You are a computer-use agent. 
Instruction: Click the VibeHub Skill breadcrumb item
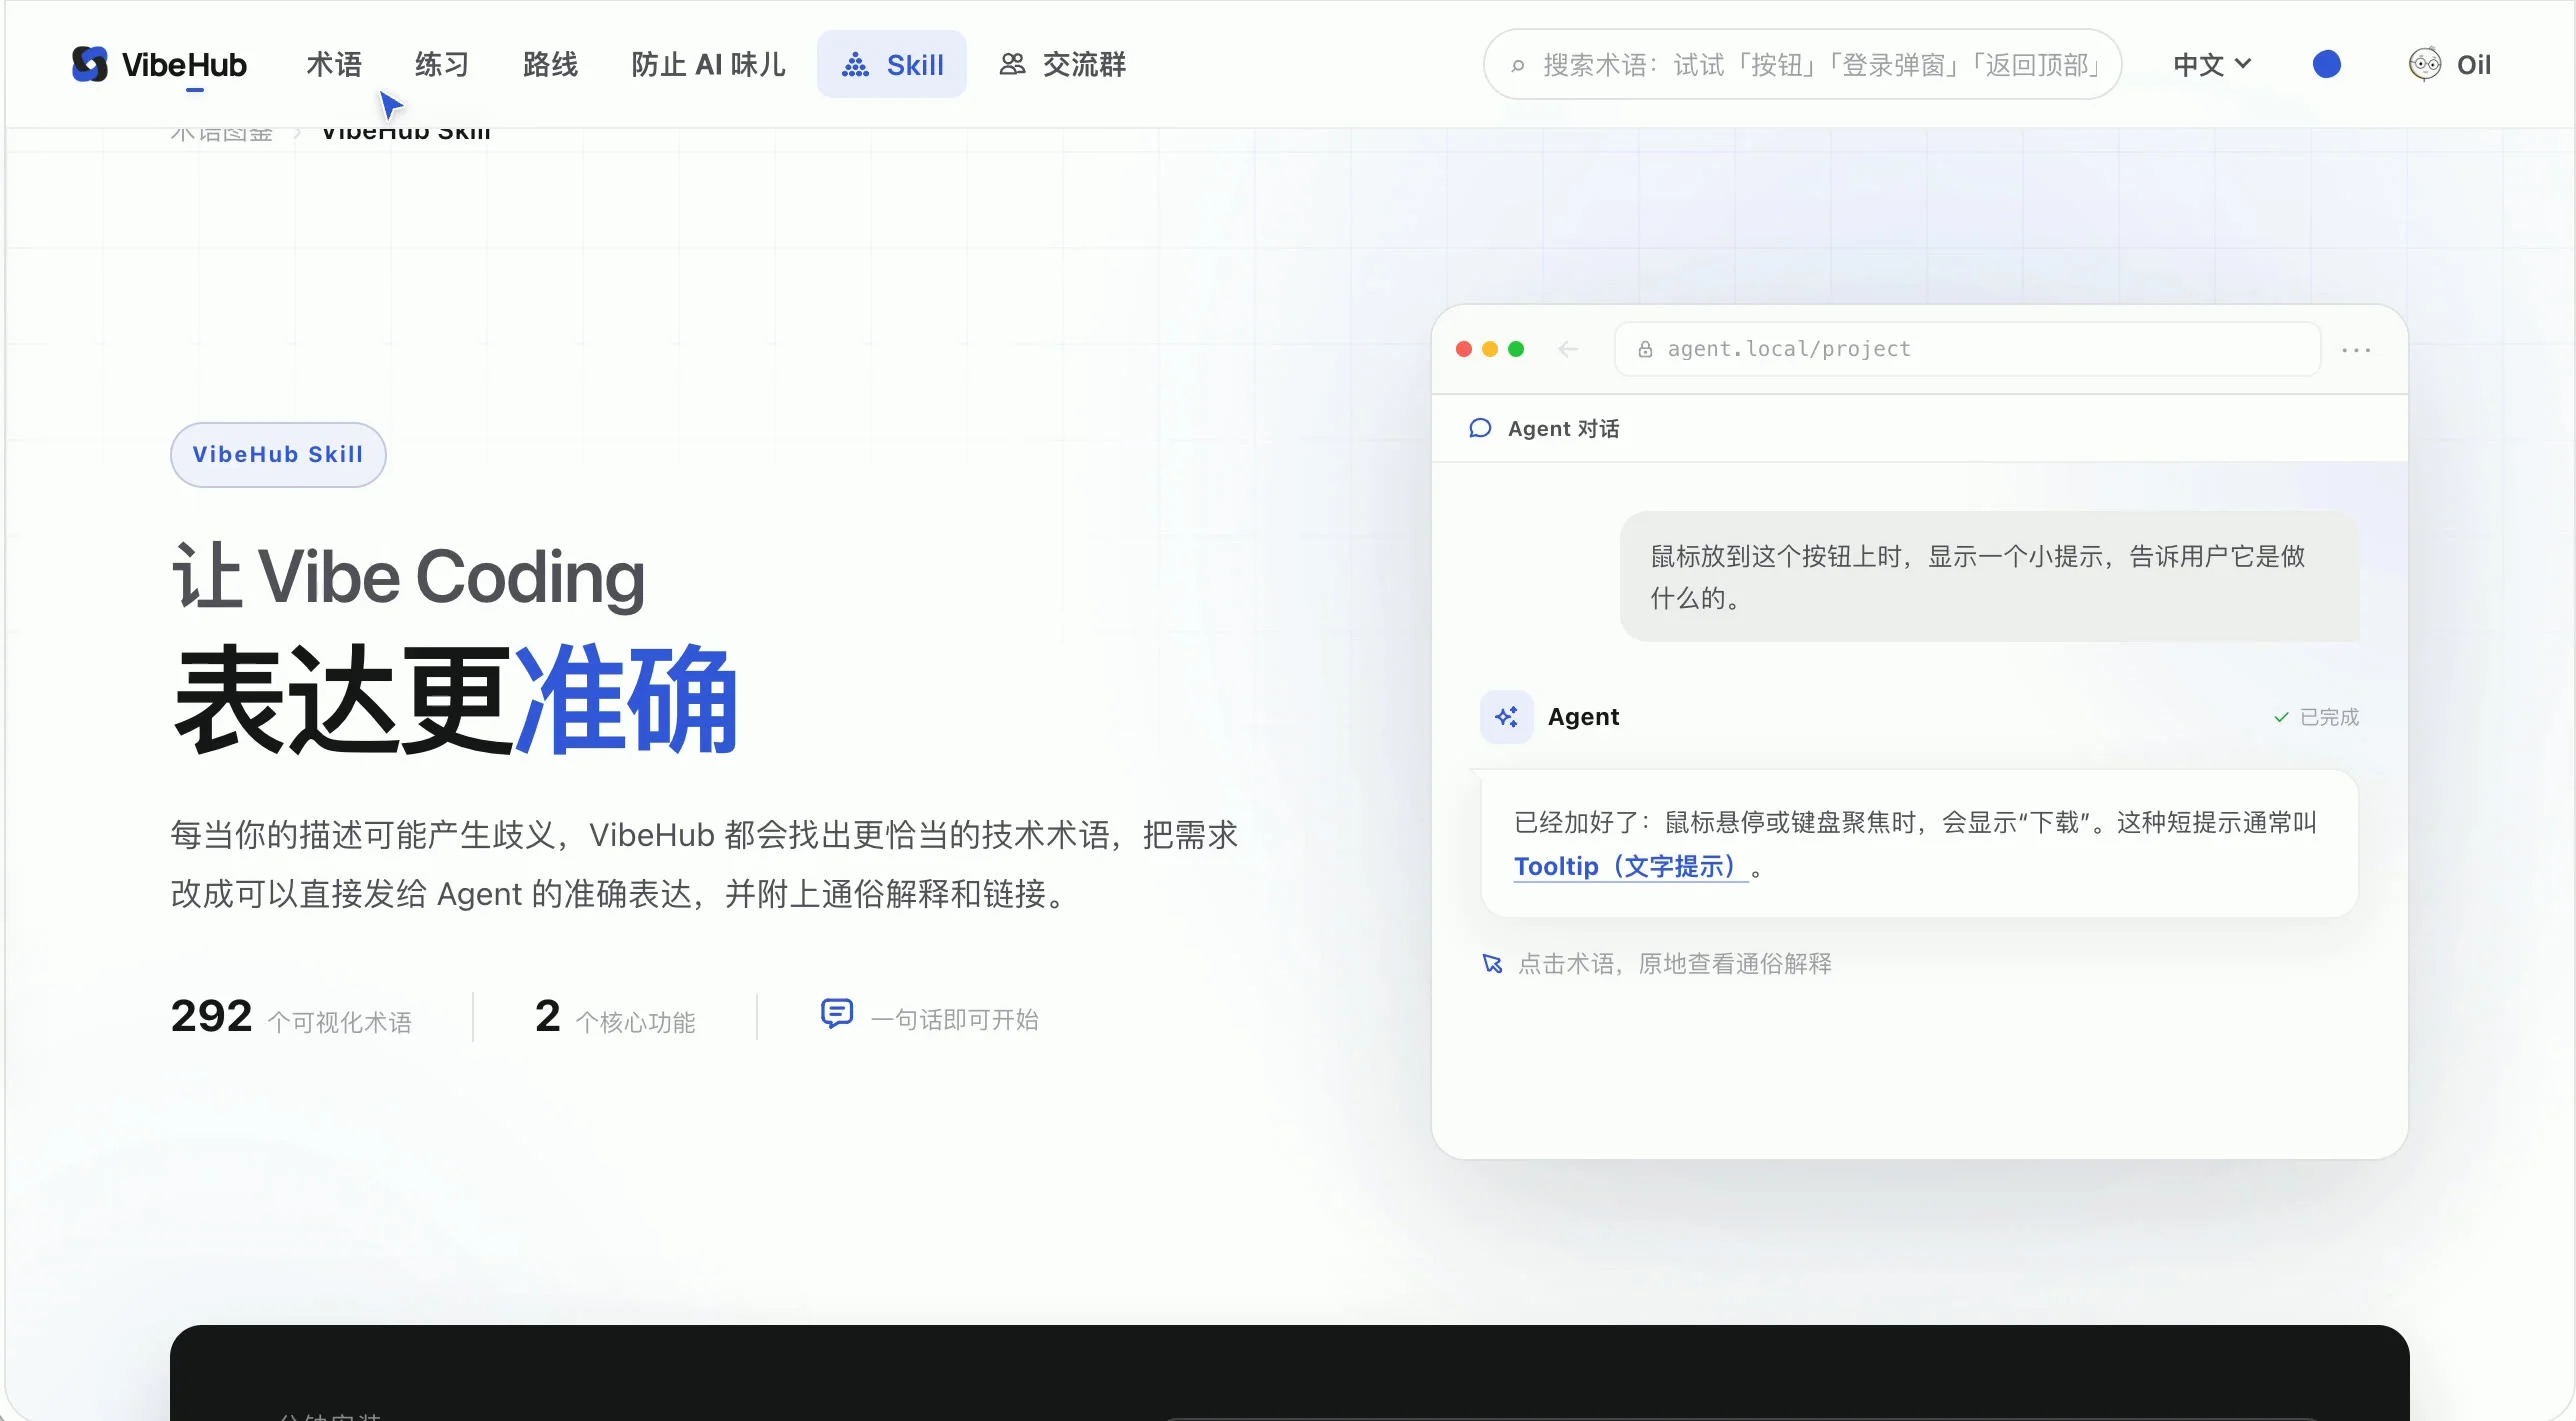[x=406, y=135]
